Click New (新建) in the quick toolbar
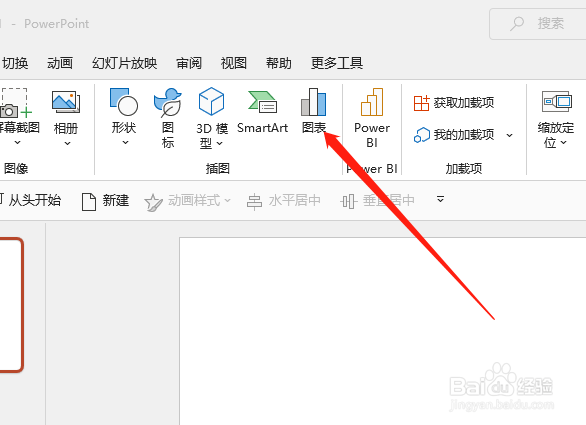The image size is (586, 425). [x=105, y=201]
